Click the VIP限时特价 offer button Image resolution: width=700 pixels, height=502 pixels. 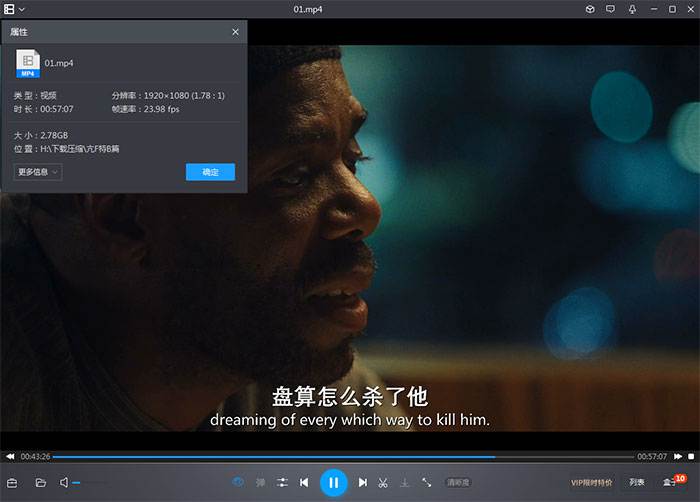click(x=591, y=482)
